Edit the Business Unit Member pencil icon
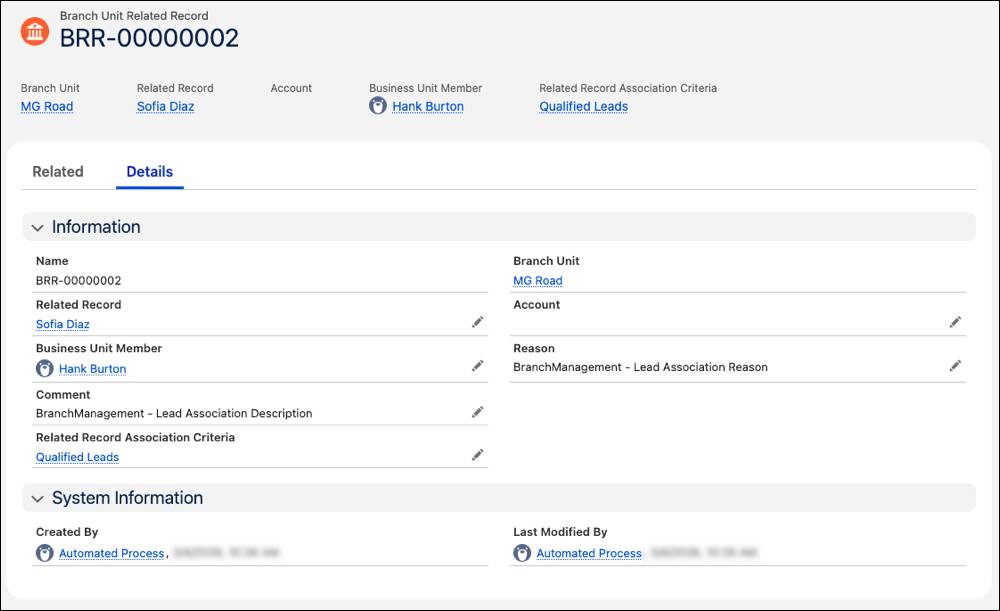The width and height of the screenshot is (1000, 611). pos(477,365)
